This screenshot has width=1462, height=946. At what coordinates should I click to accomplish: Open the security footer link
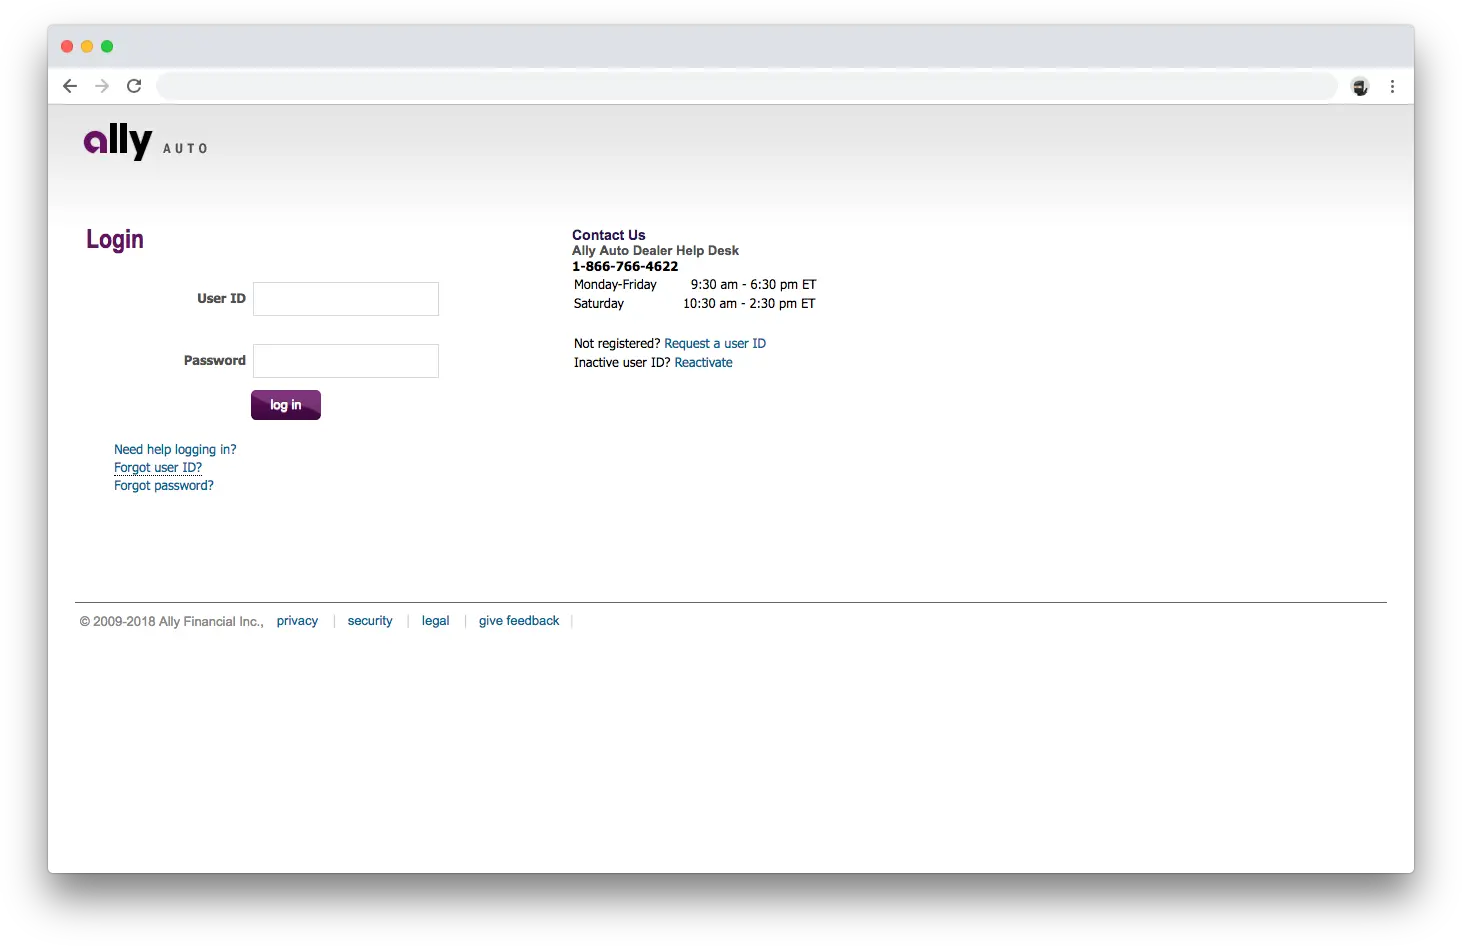click(370, 620)
